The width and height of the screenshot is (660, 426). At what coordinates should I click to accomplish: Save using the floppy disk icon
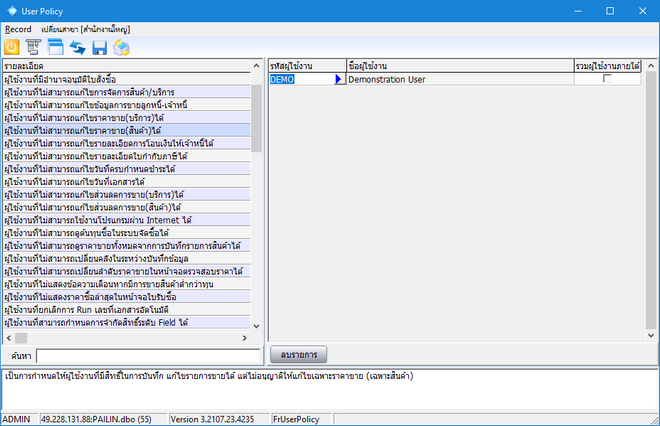click(x=99, y=47)
